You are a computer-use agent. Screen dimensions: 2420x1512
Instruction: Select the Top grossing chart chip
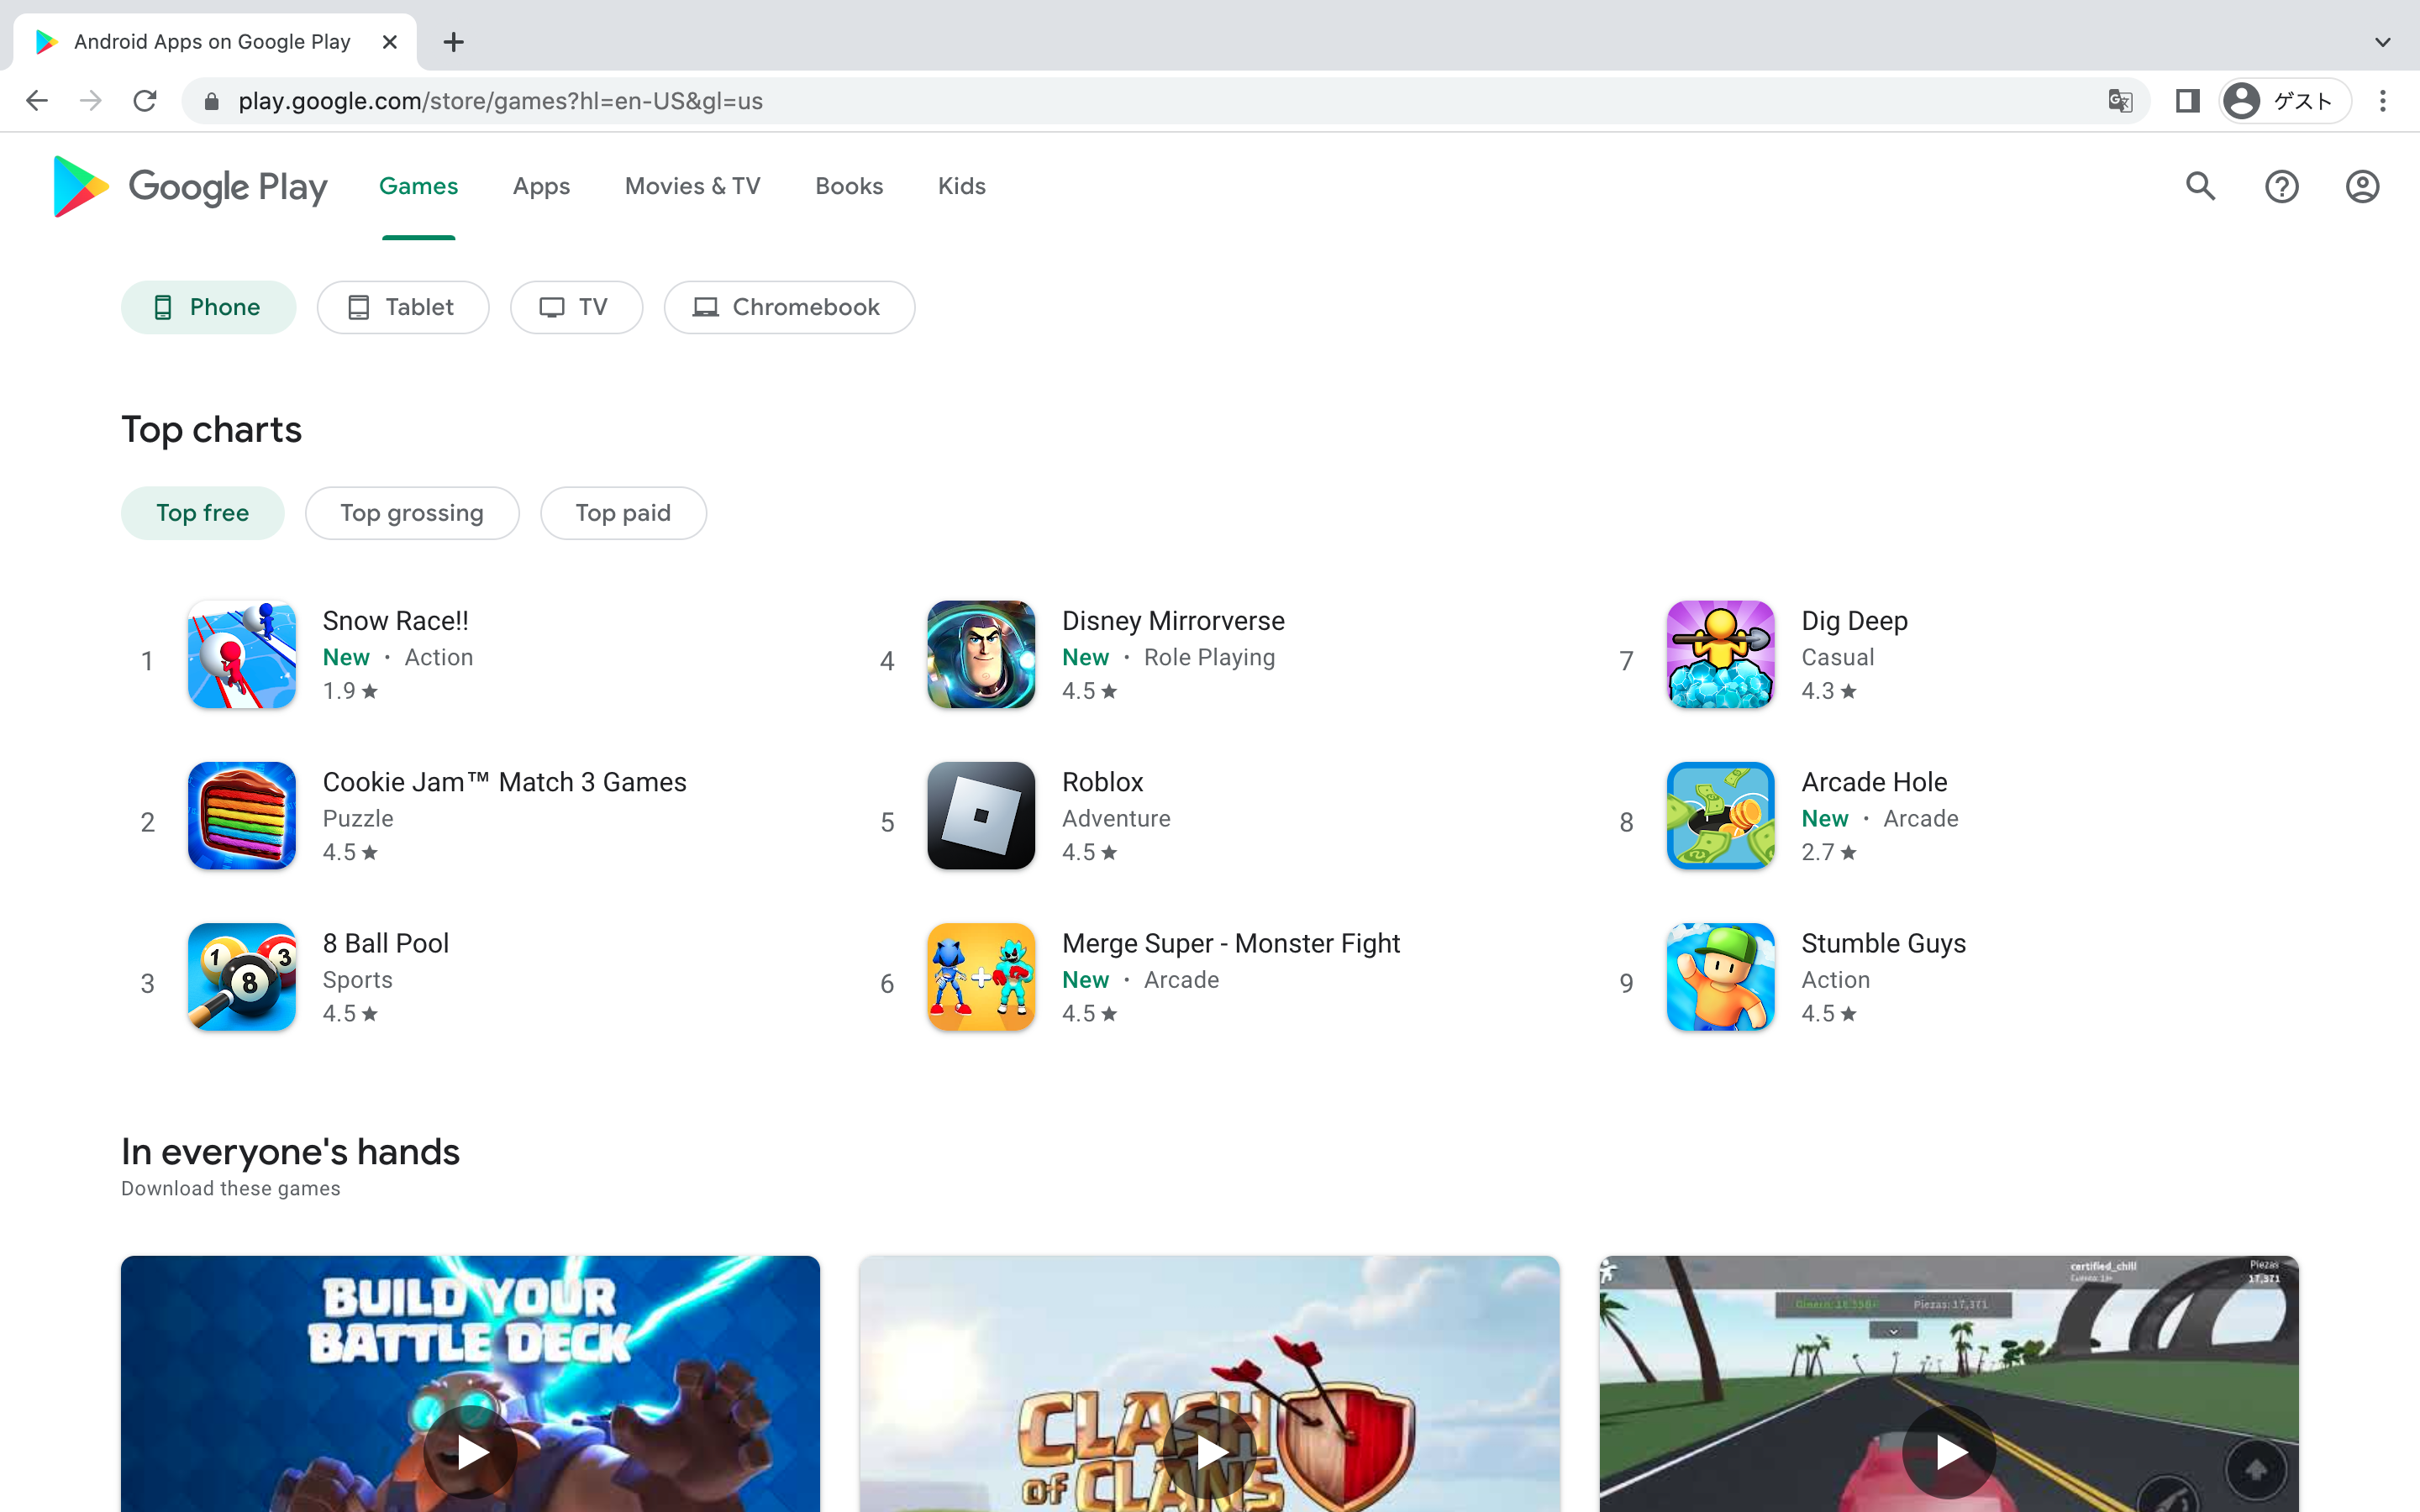pos(411,513)
